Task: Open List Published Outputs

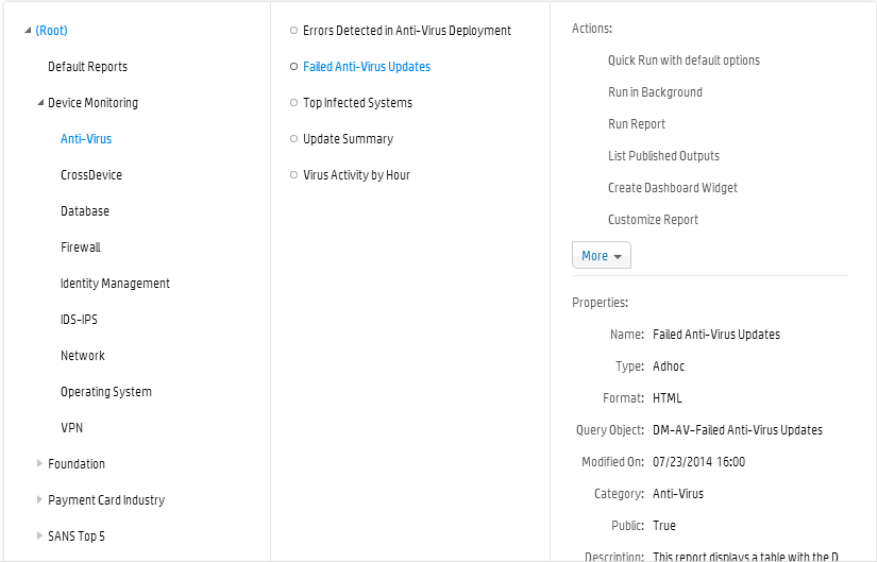Action: 663,156
